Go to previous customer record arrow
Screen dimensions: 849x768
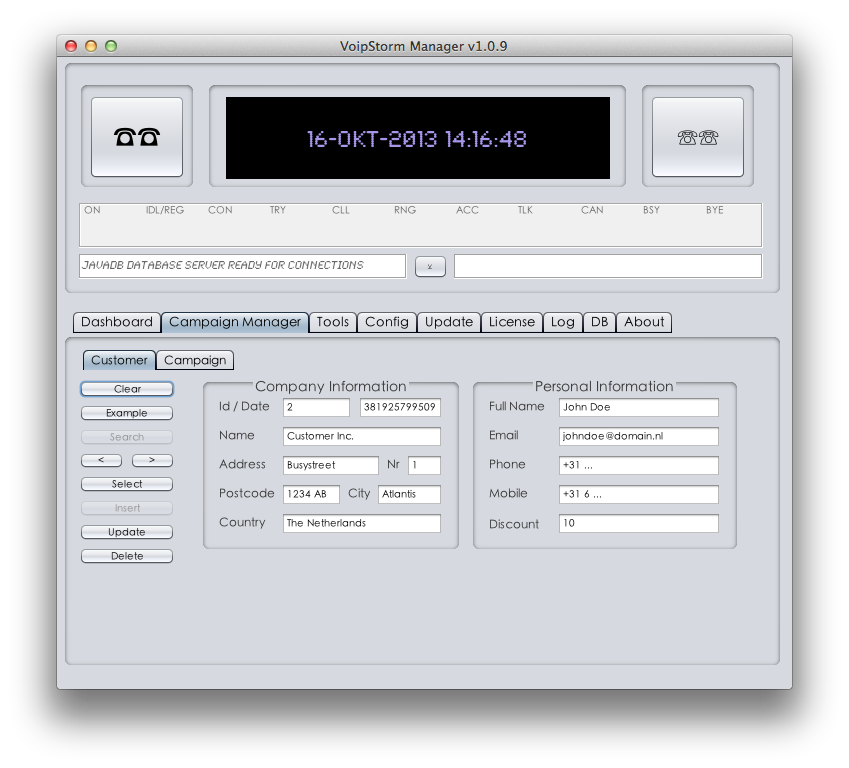101,461
